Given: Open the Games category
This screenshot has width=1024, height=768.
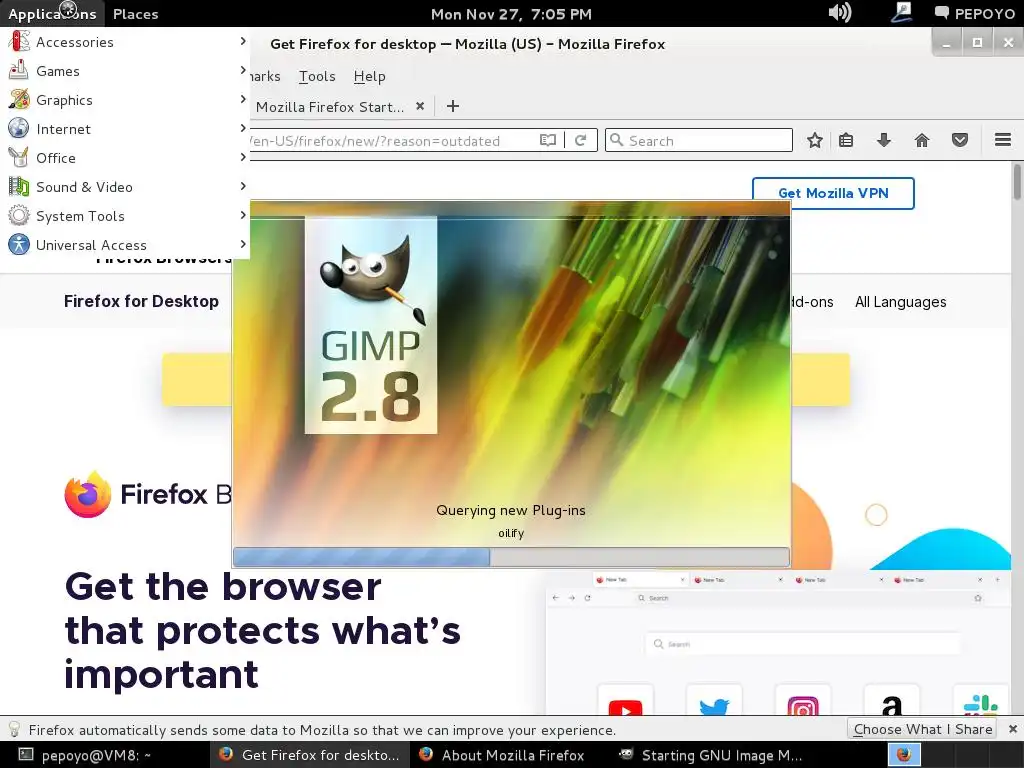Looking at the screenshot, I should click(x=125, y=71).
